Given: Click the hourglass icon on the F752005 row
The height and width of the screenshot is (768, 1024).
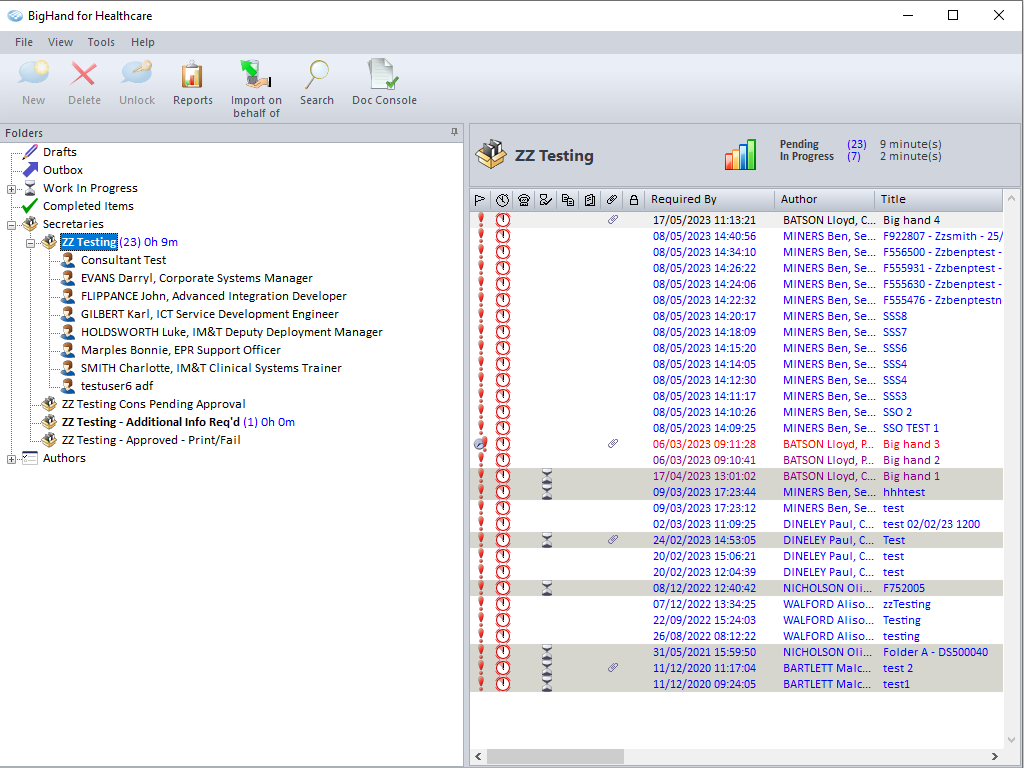Looking at the screenshot, I should click(x=547, y=588).
